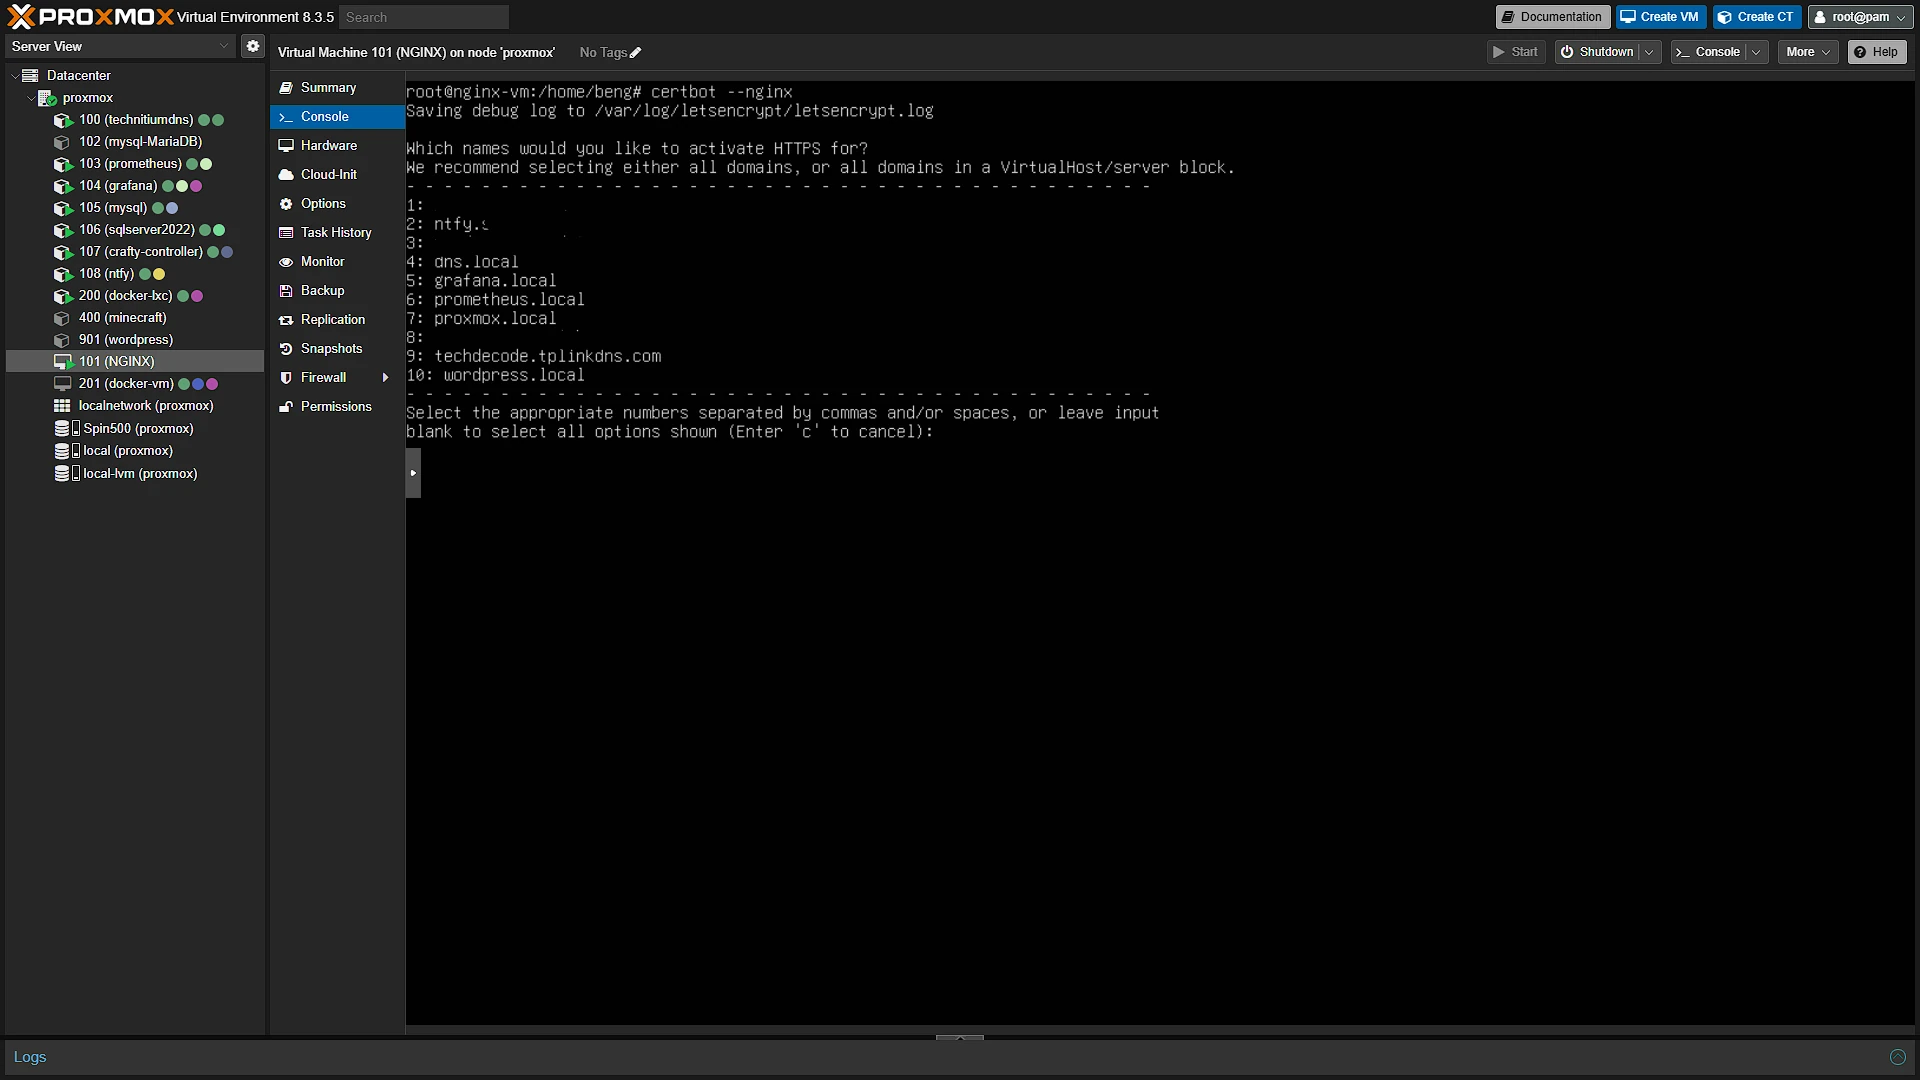Click the Backup floppy disk icon
Viewport: 1920px width, 1080px height.
click(286, 291)
